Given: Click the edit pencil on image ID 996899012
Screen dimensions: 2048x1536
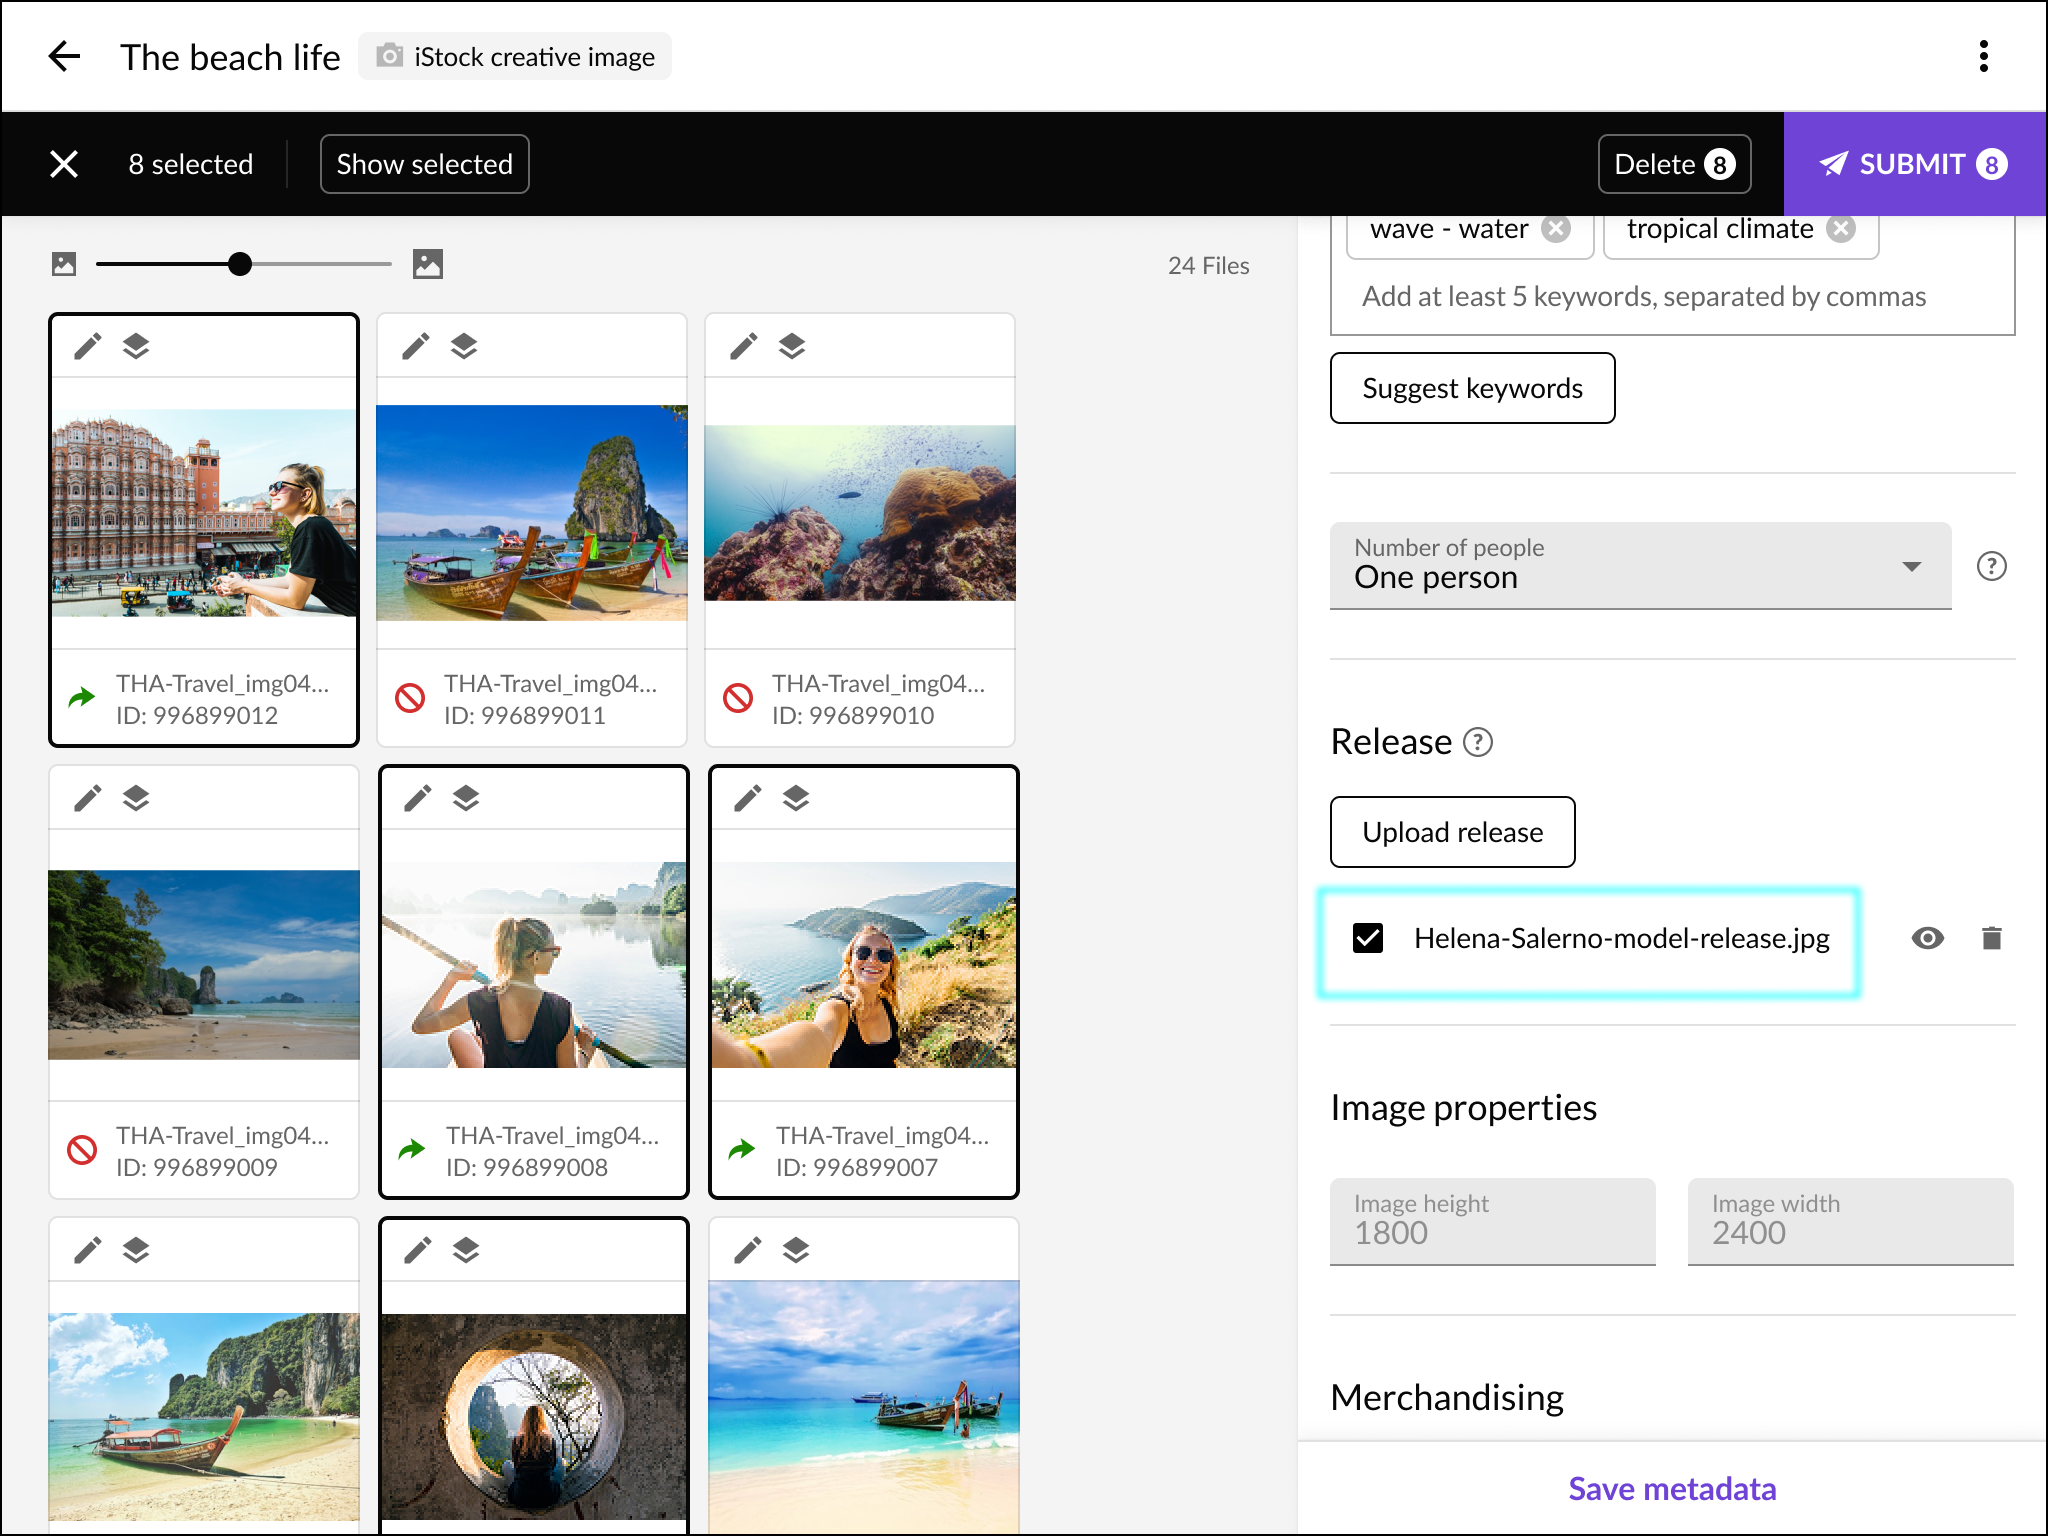Looking at the screenshot, I should pos(88,346).
